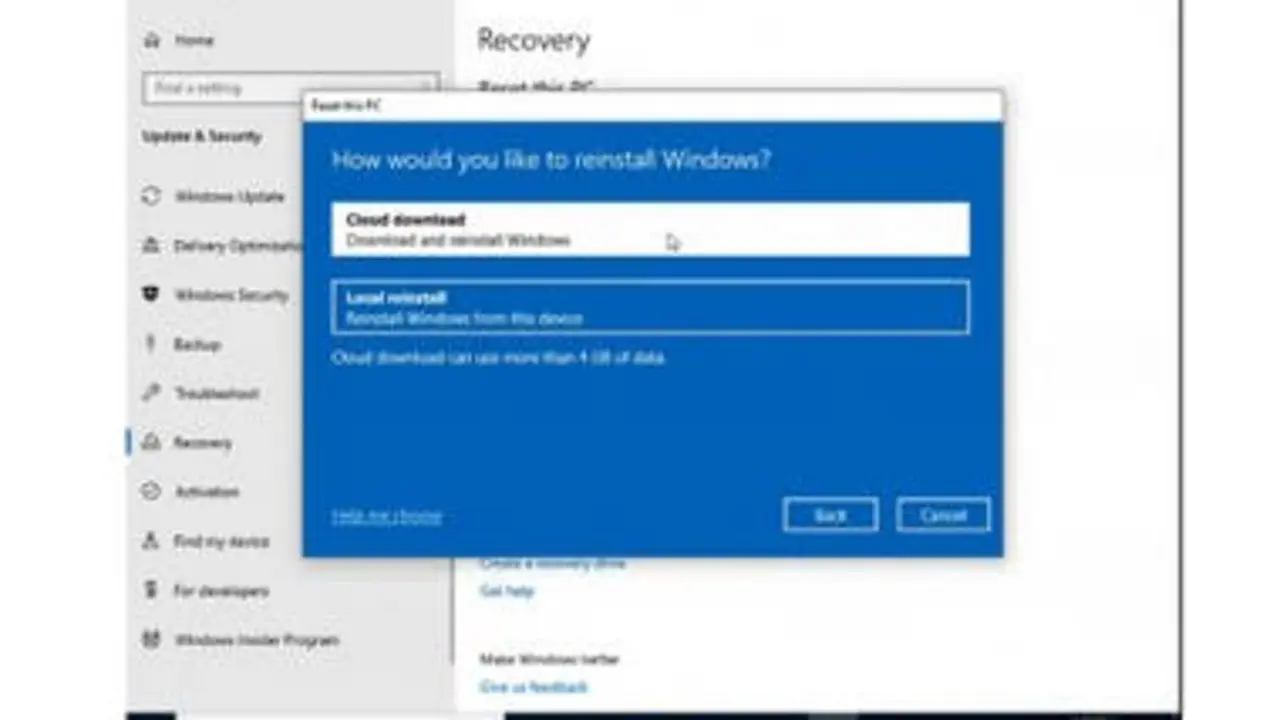This screenshot has height=720, width=1280.
Task: Click the Backup arrow icon
Action: pos(151,344)
